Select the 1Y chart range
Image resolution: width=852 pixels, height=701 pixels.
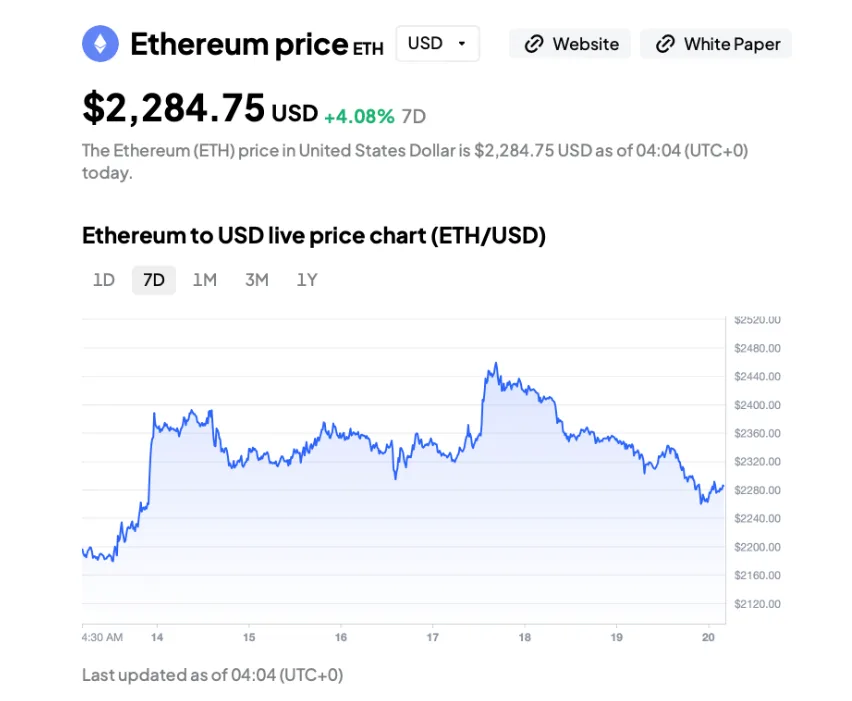tap(307, 280)
